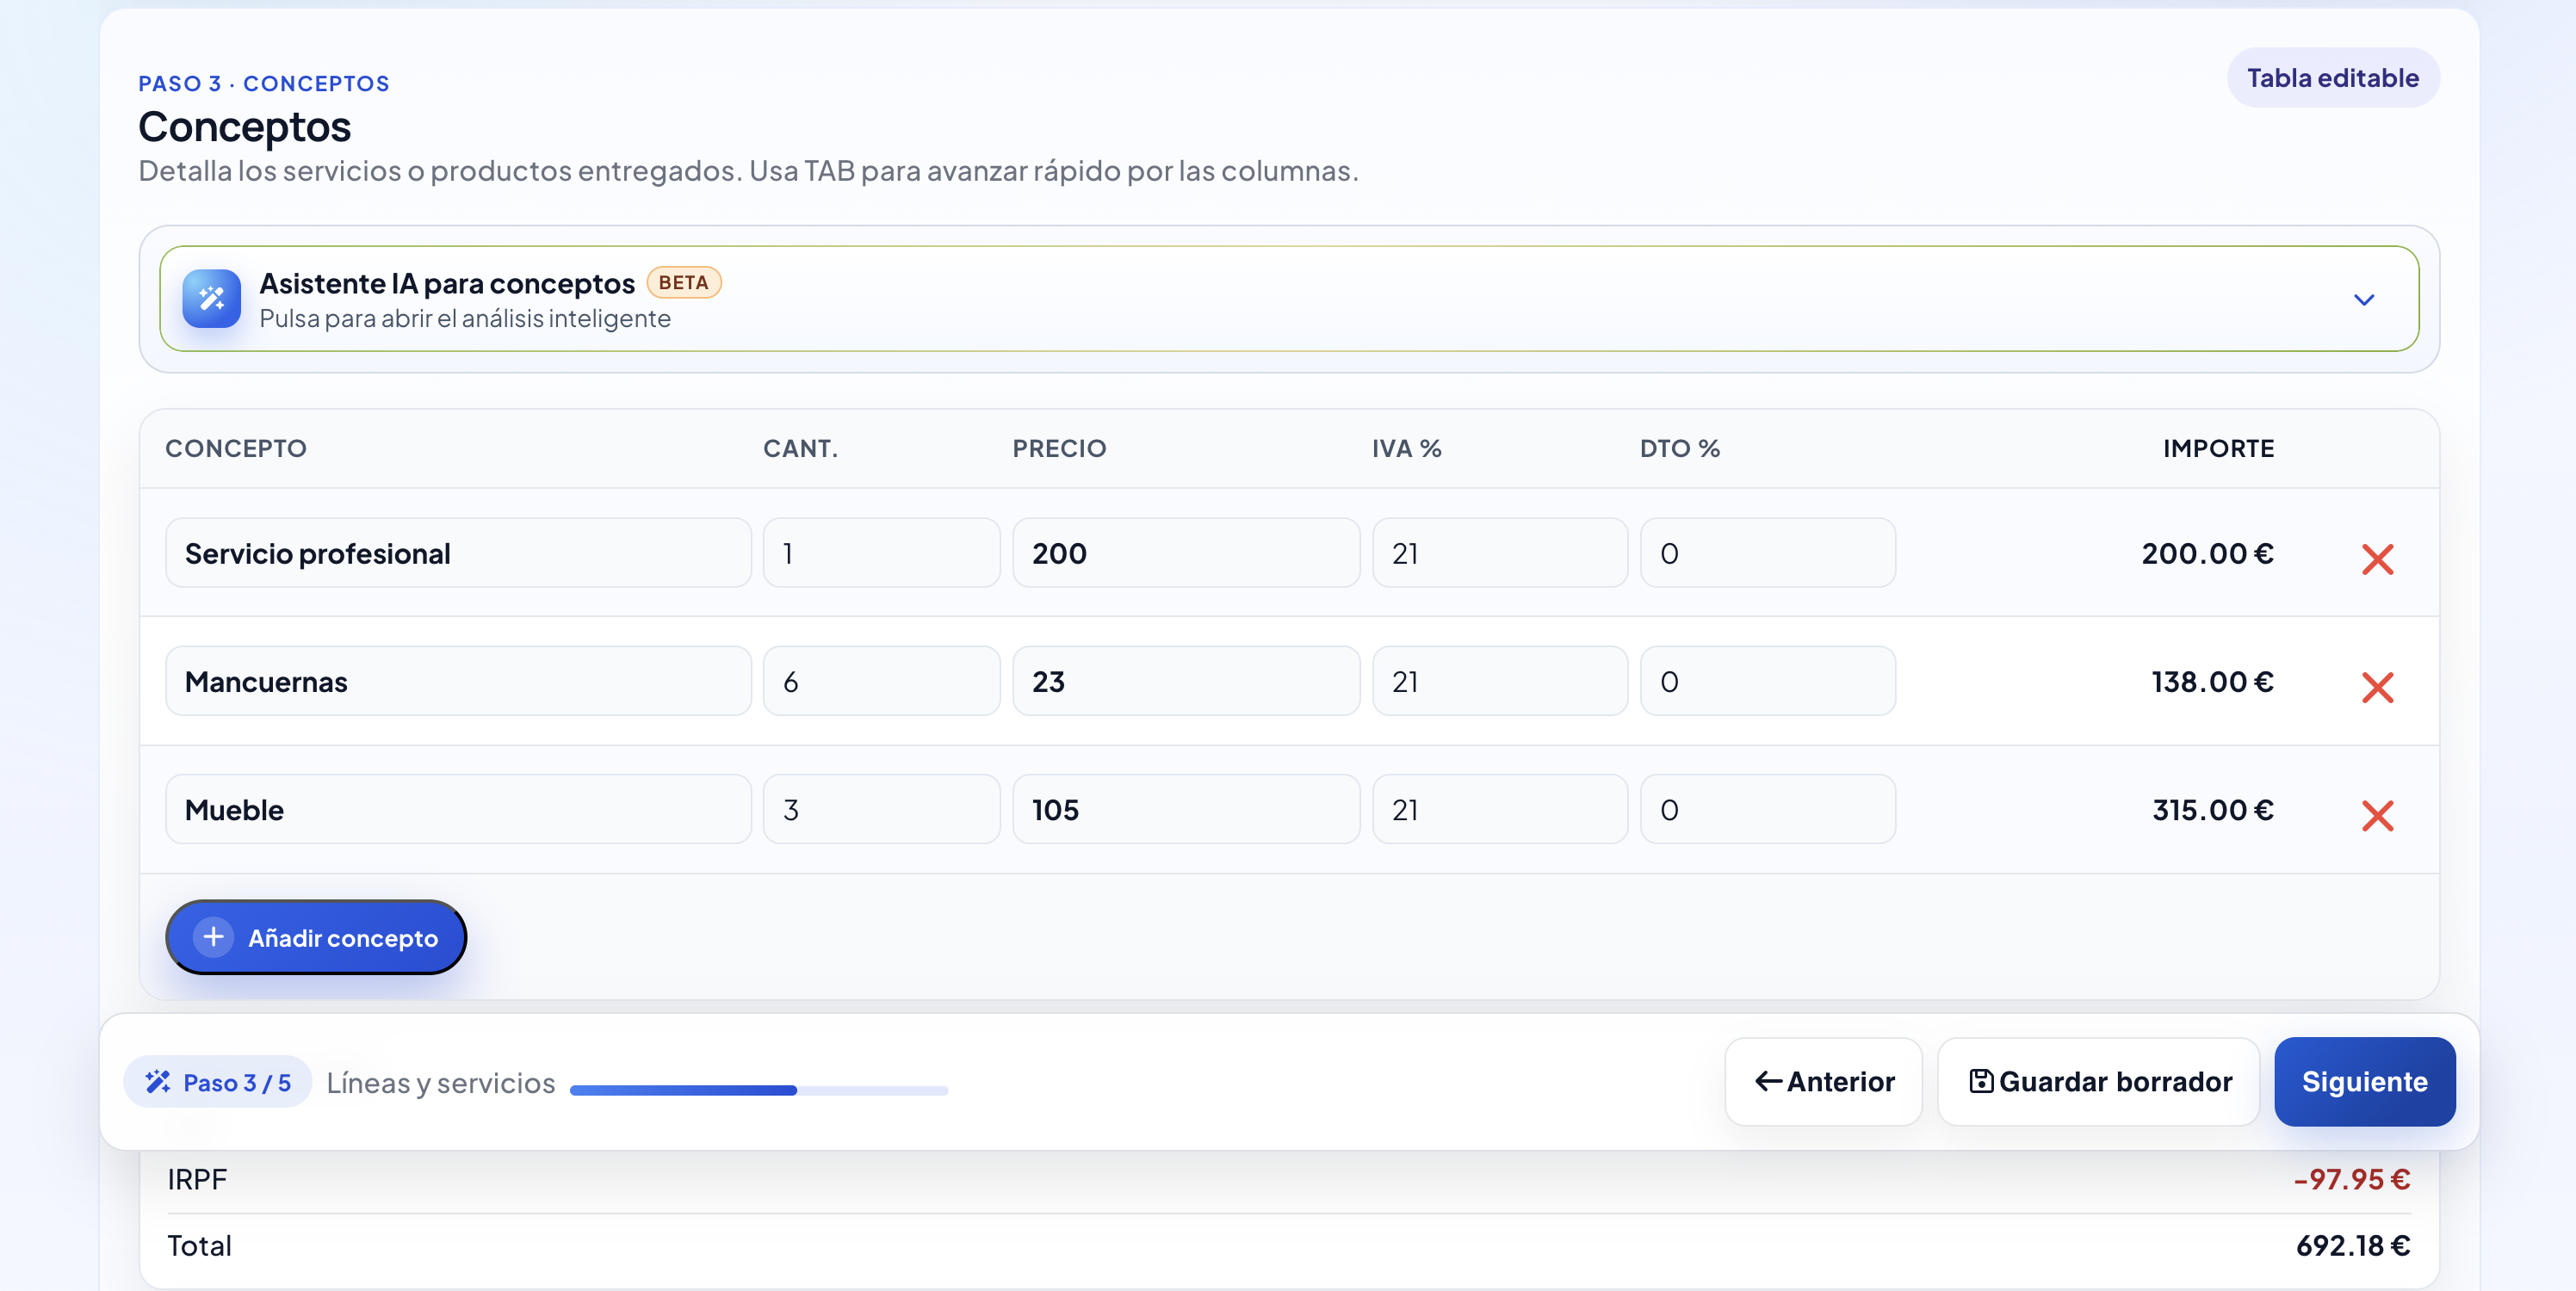
Task: Click the AI assistant magic wand icon
Action: 211,298
